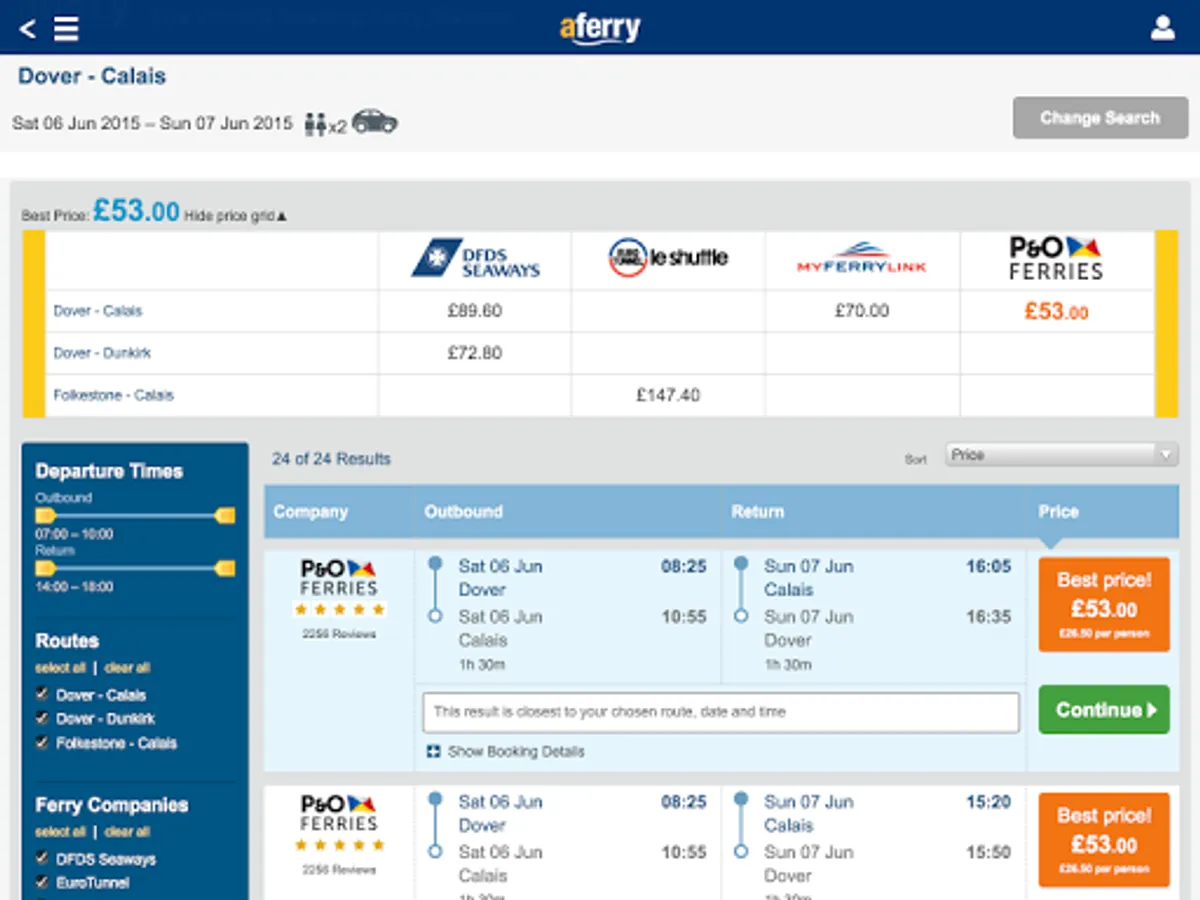
Task: Toggle the Folkestone - Calais route checkbox
Action: (x=42, y=742)
